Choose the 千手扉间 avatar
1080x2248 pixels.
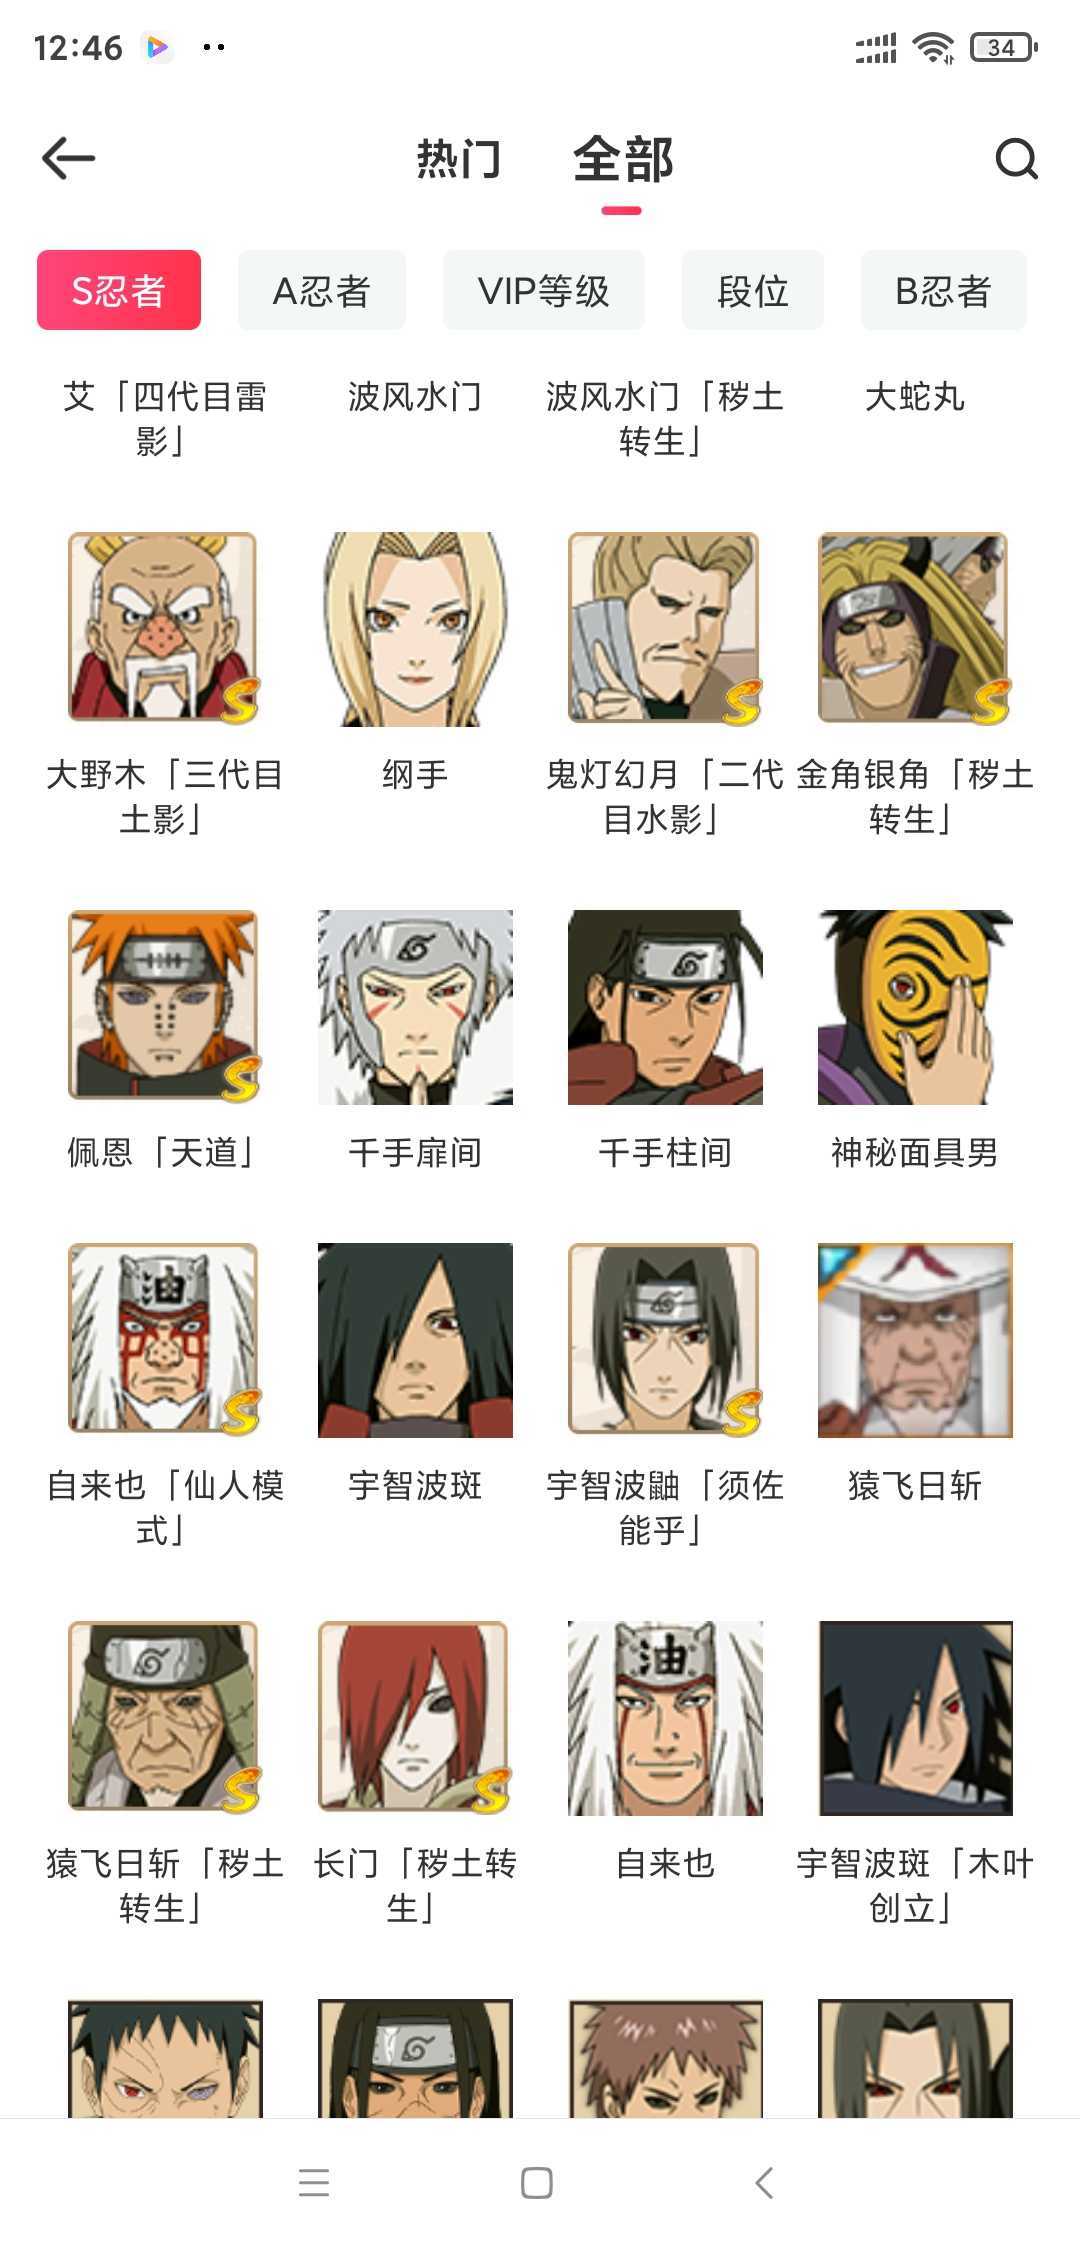pos(415,1006)
